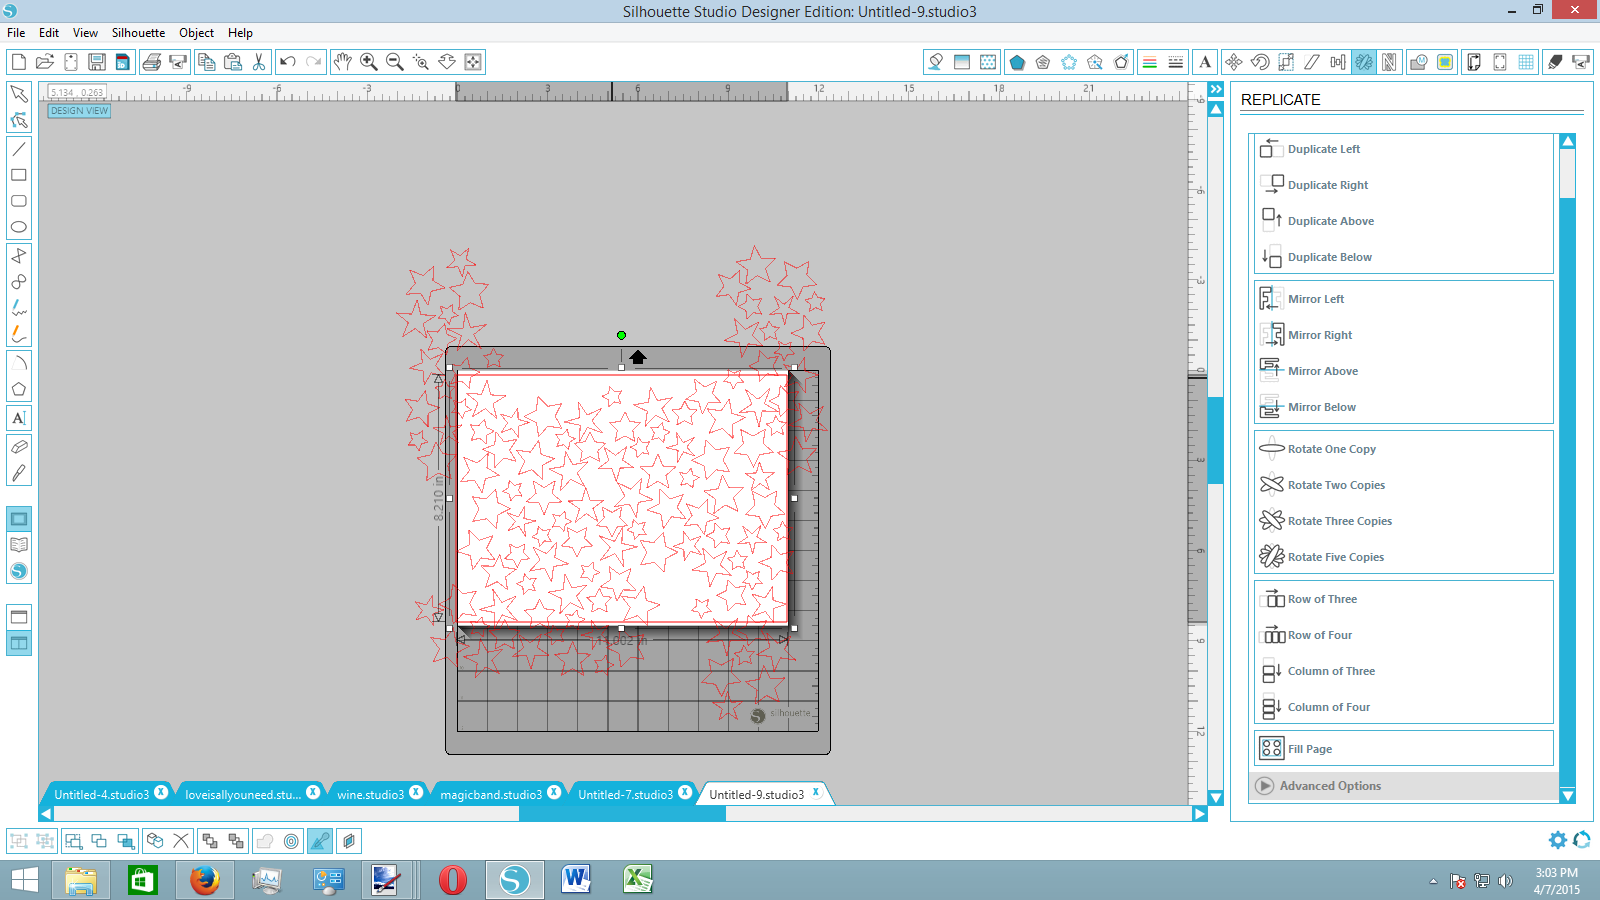Viewport: 1600px width, 900px height.
Task: Switch to the Untitled-4.studio3 tab
Action: point(102,794)
